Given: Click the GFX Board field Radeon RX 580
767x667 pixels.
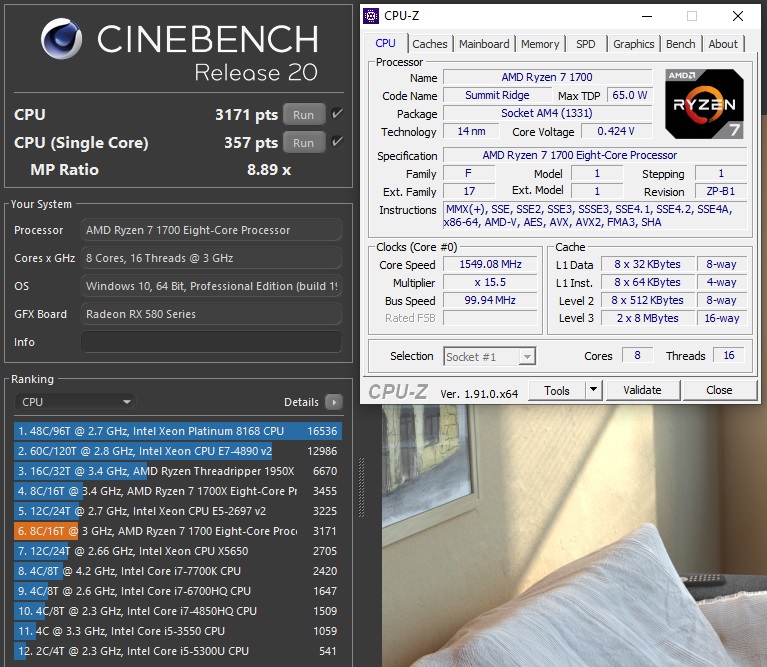Looking at the screenshot, I should 211,314.
